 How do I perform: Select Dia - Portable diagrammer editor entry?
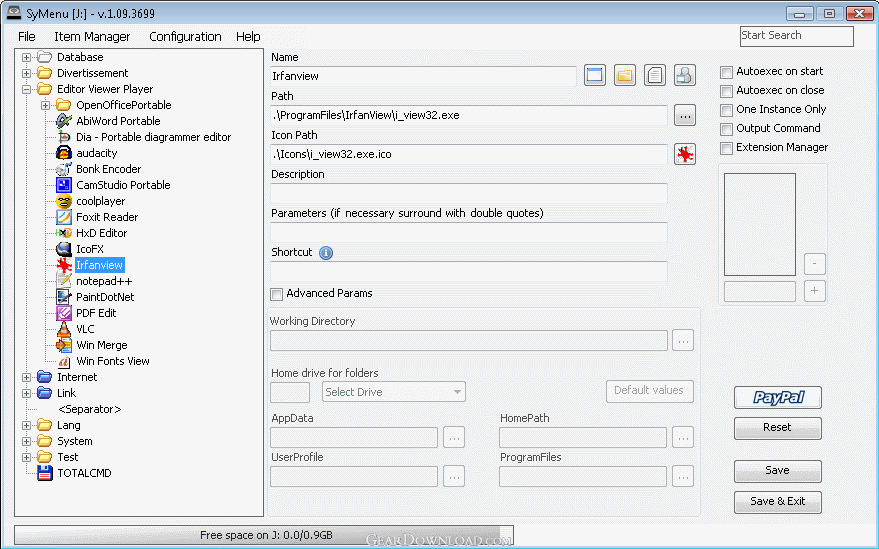(154, 137)
